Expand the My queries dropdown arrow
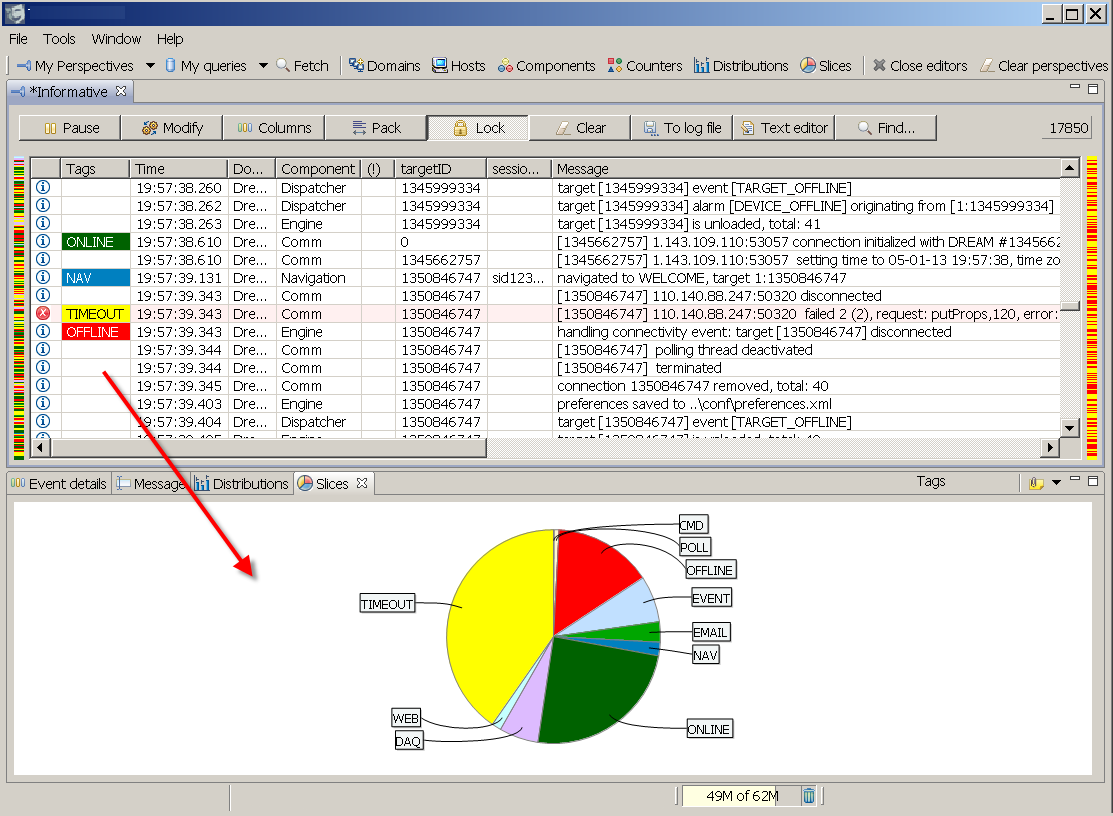The height and width of the screenshot is (816, 1113). [263, 66]
